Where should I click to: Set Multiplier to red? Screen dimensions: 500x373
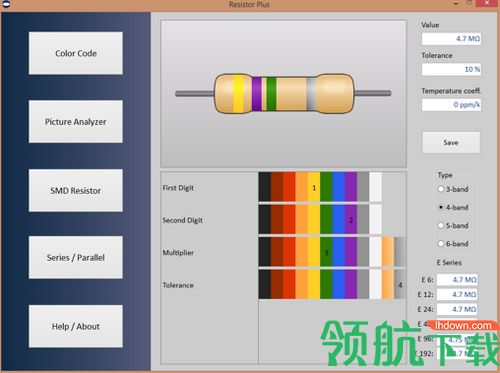[x=289, y=252]
